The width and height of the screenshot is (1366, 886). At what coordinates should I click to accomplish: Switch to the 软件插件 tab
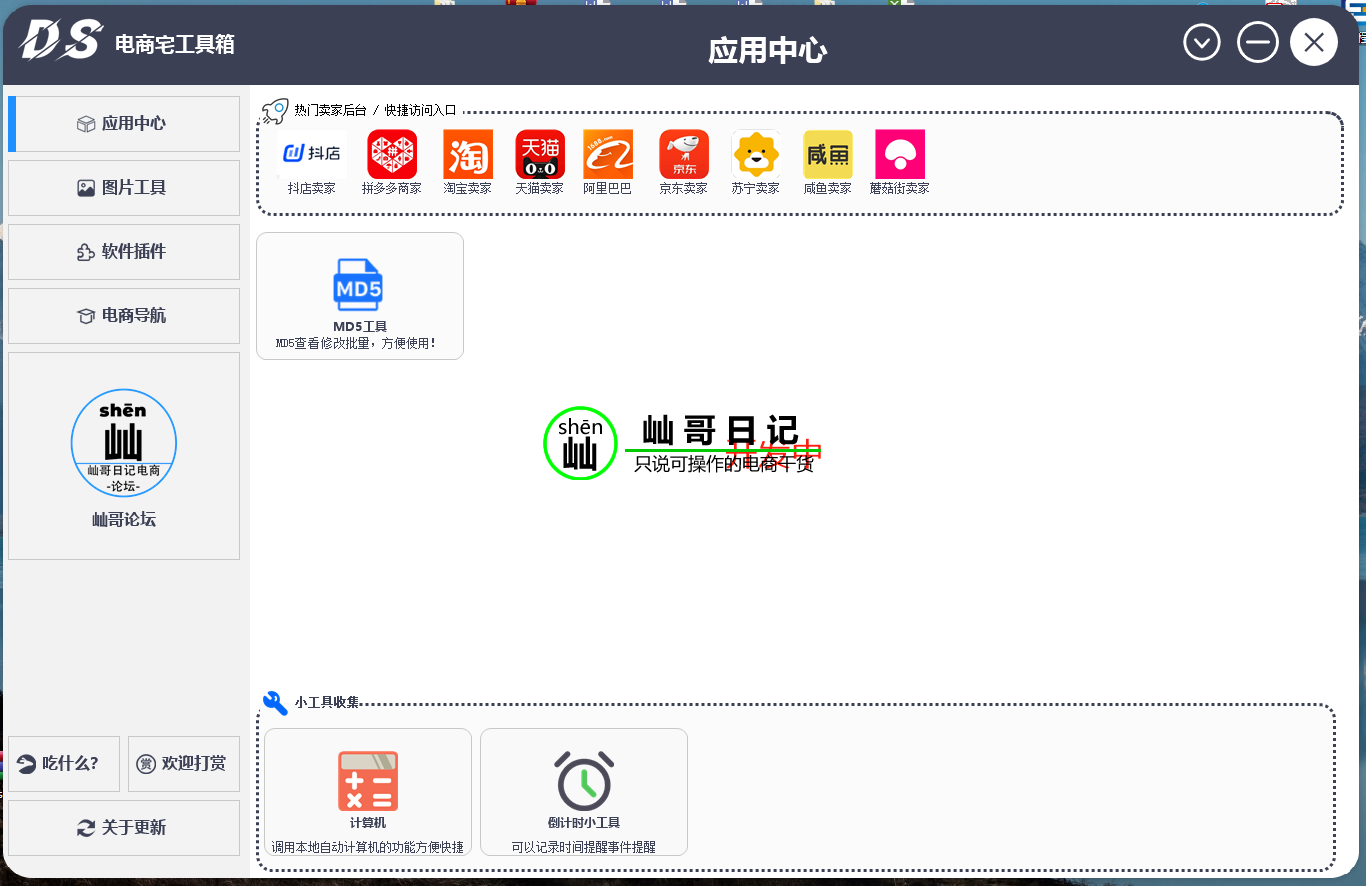point(124,252)
